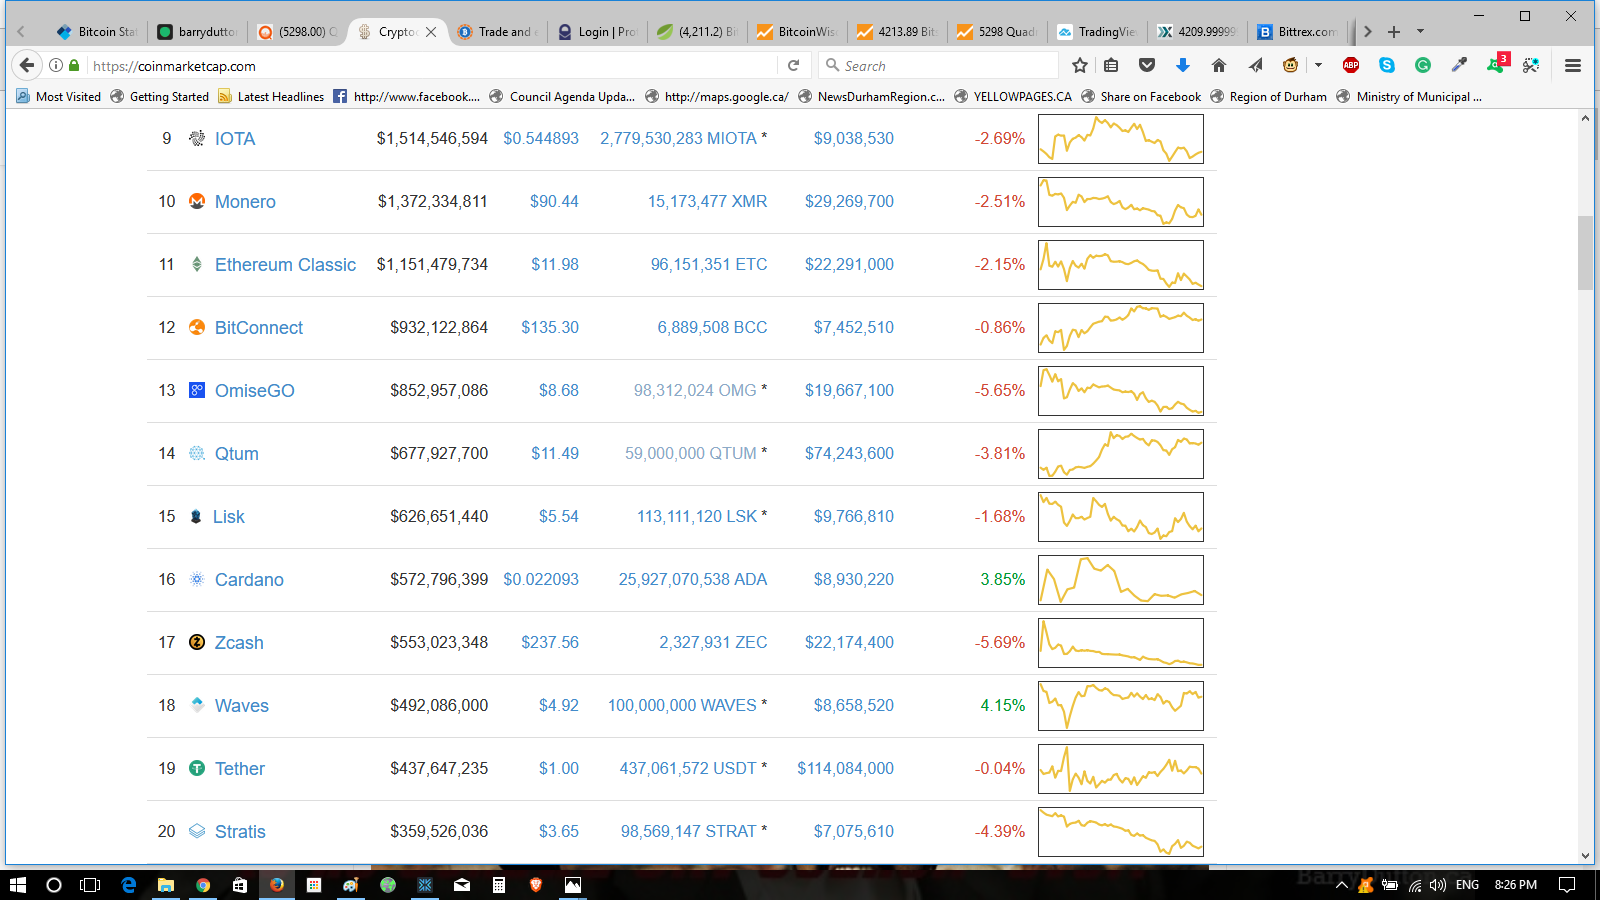Go to the browser home page
The image size is (1600, 900).
pyautogui.click(x=1218, y=66)
